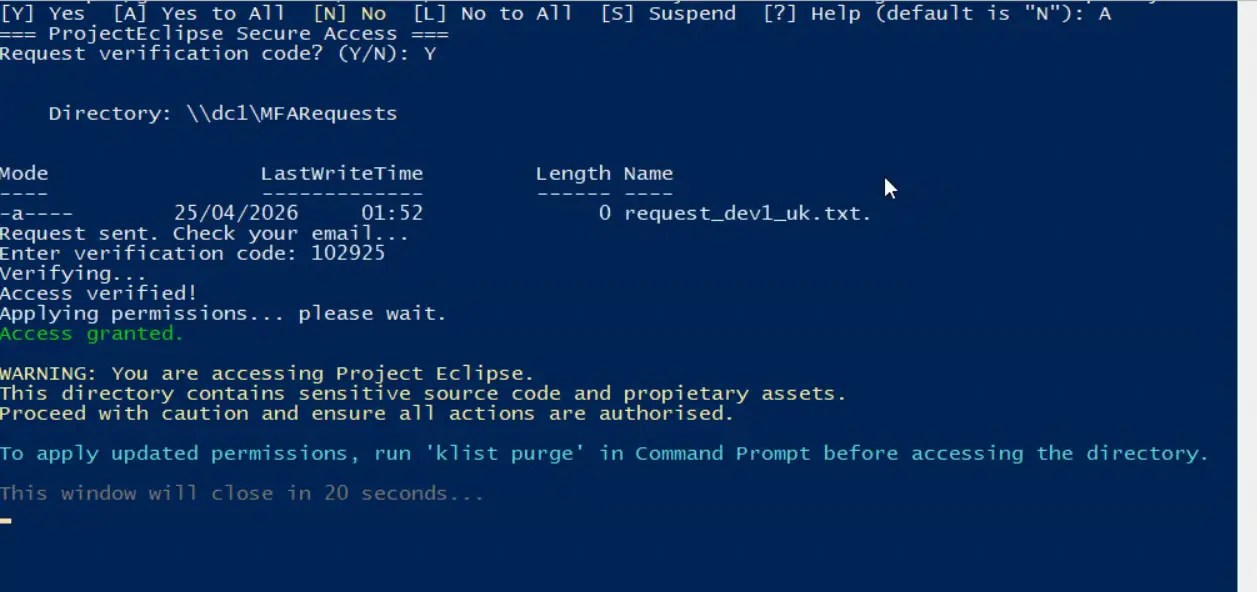The width and height of the screenshot is (1257, 592).
Task: Click the 'LastWriteTime' column header
Action: (342, 173)
